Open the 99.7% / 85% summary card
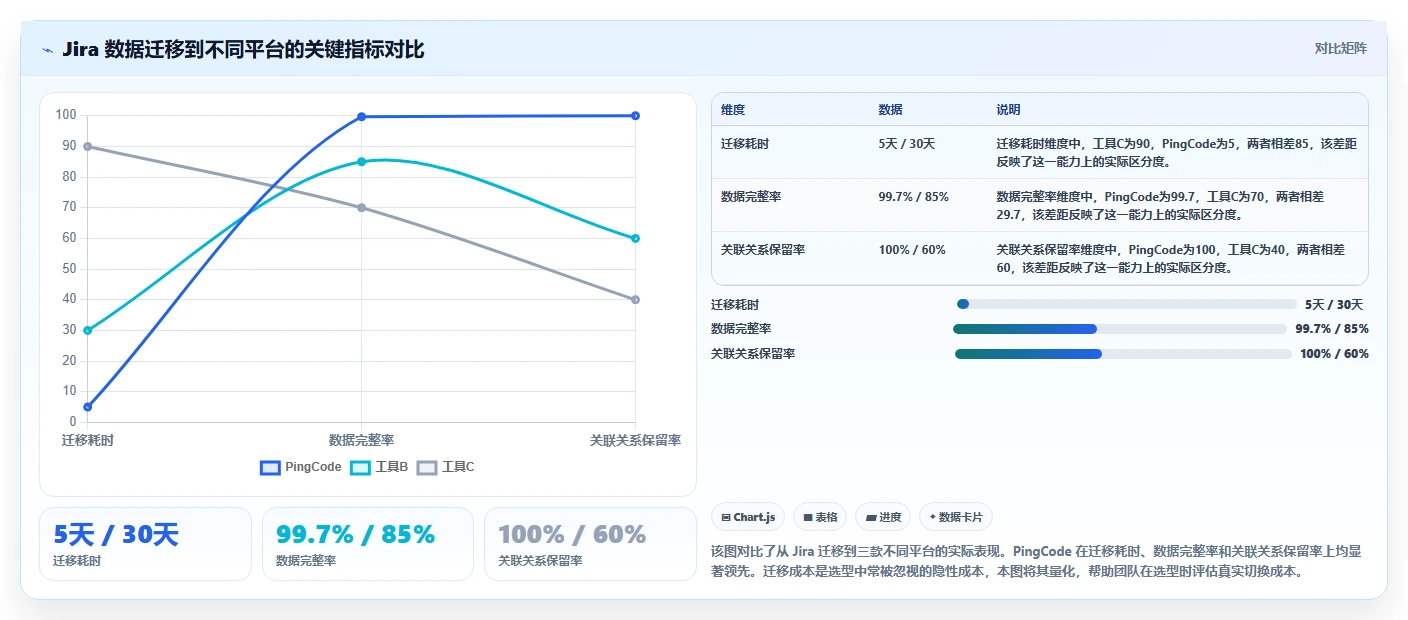 (368, 544)
